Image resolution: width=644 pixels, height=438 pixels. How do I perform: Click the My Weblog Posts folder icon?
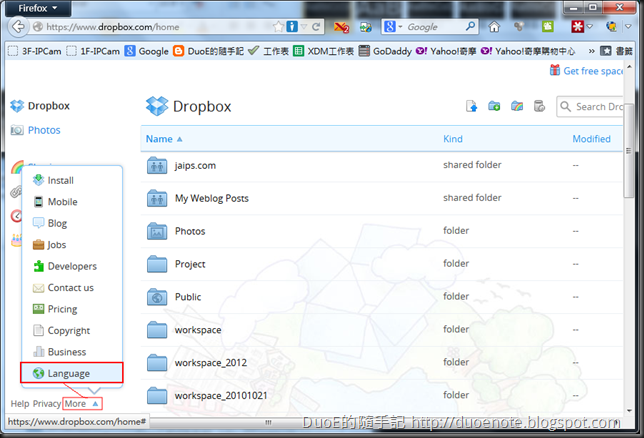157,198
